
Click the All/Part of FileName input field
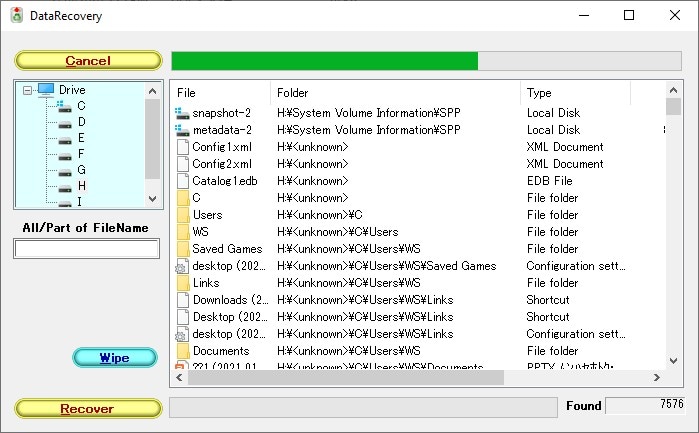[86, 249]
